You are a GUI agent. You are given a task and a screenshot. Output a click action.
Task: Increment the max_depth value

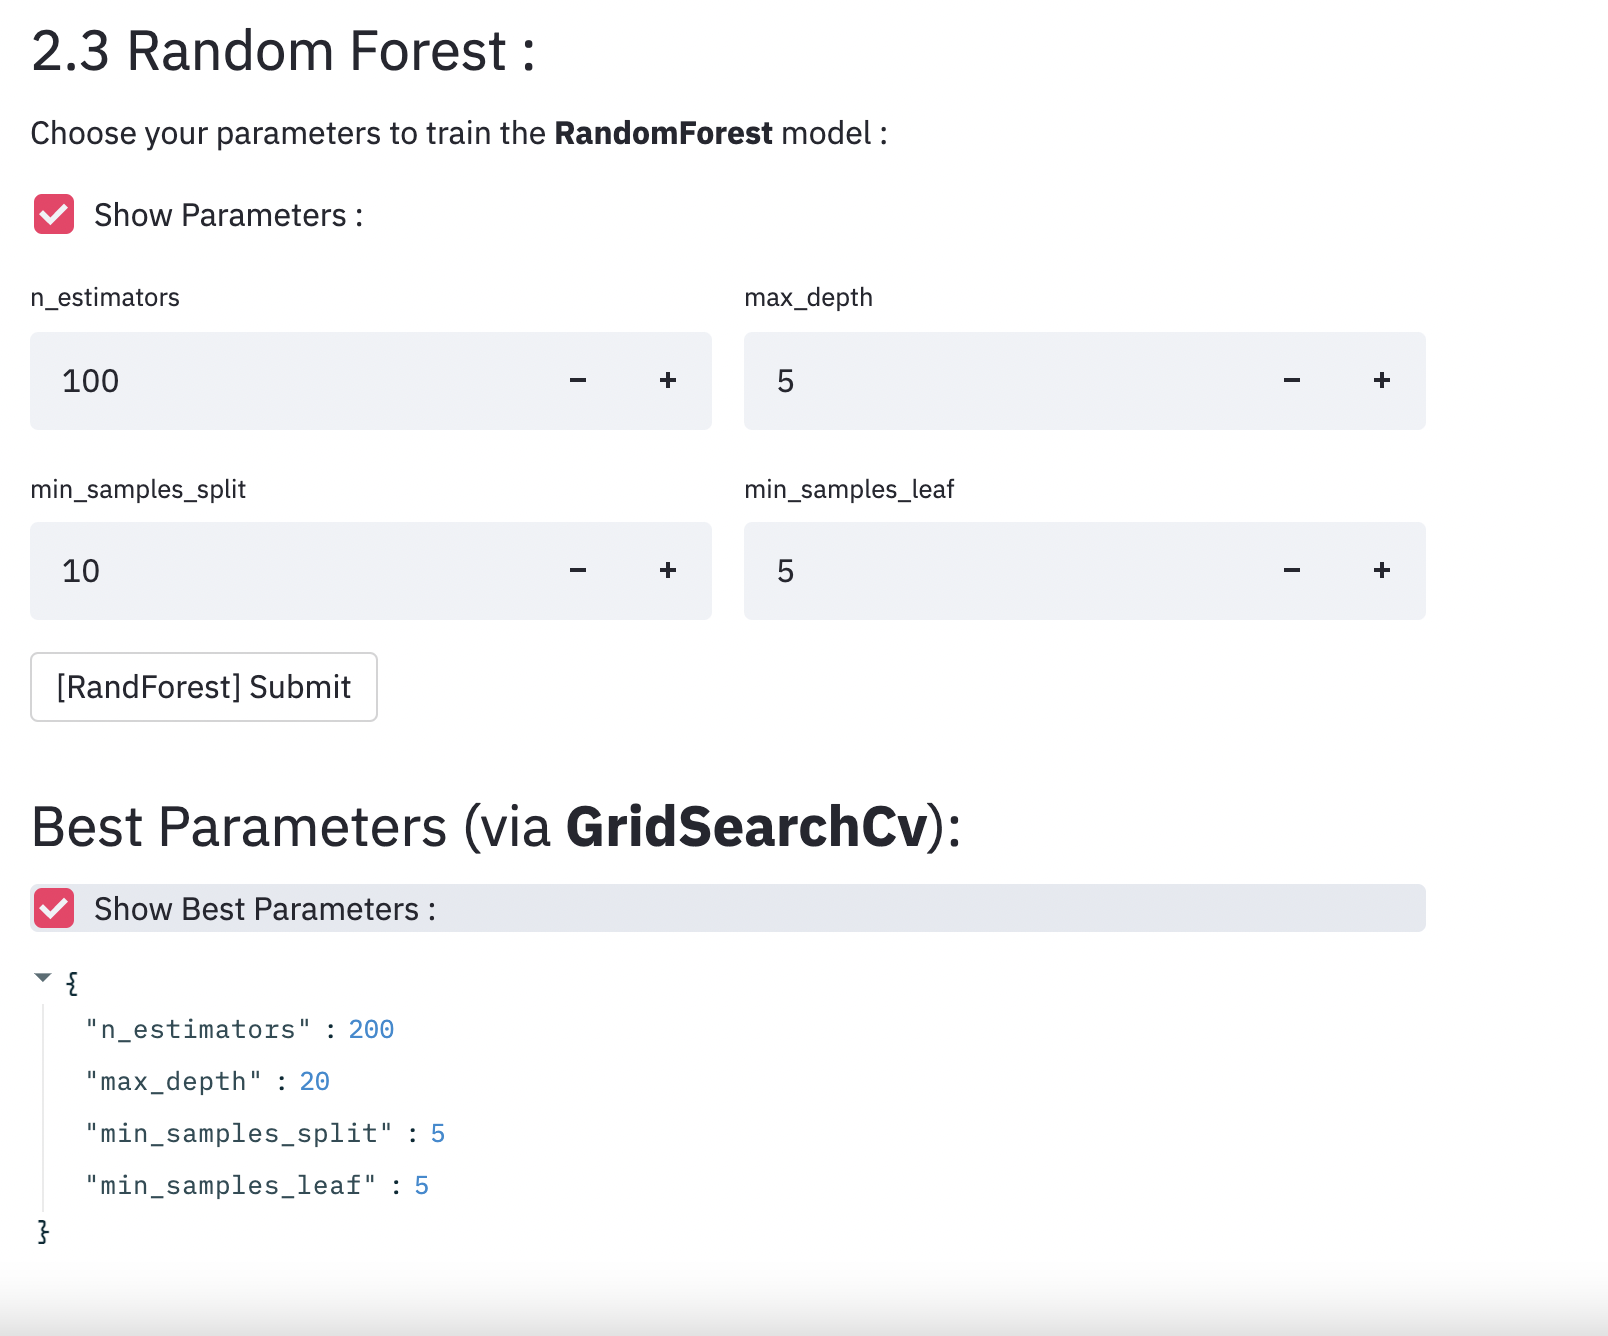(x=1381, y=381)
